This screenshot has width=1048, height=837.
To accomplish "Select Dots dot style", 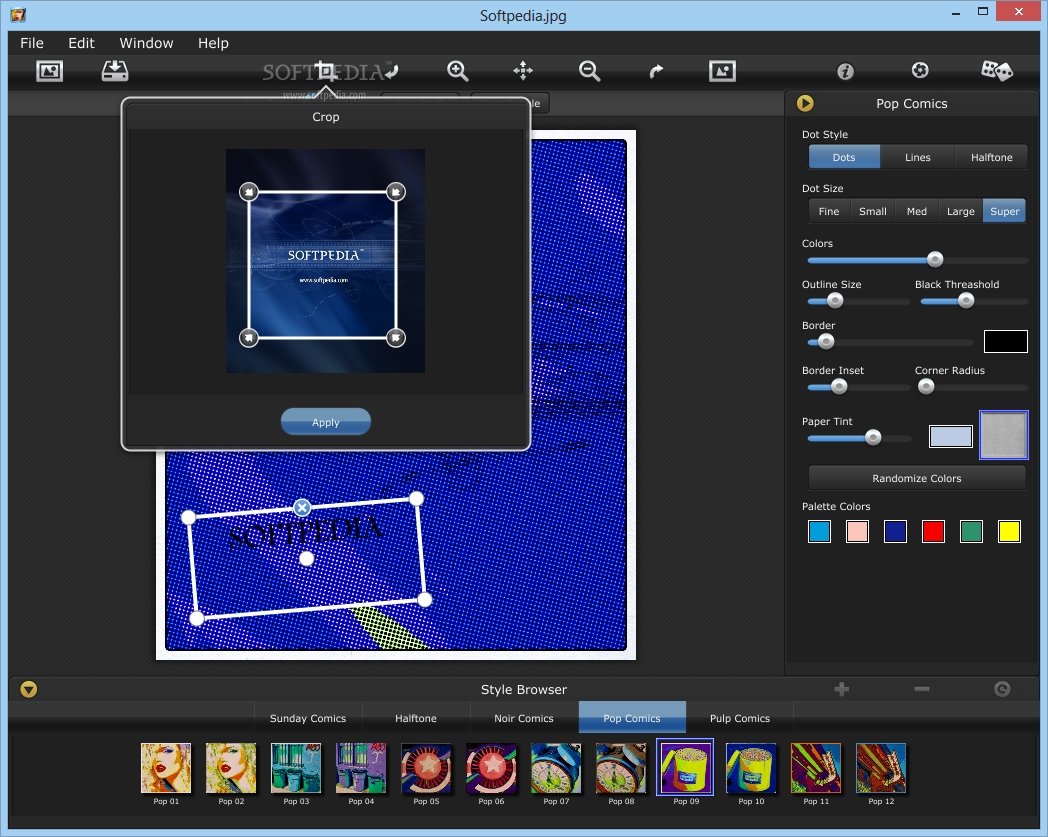I will (843, 157).
